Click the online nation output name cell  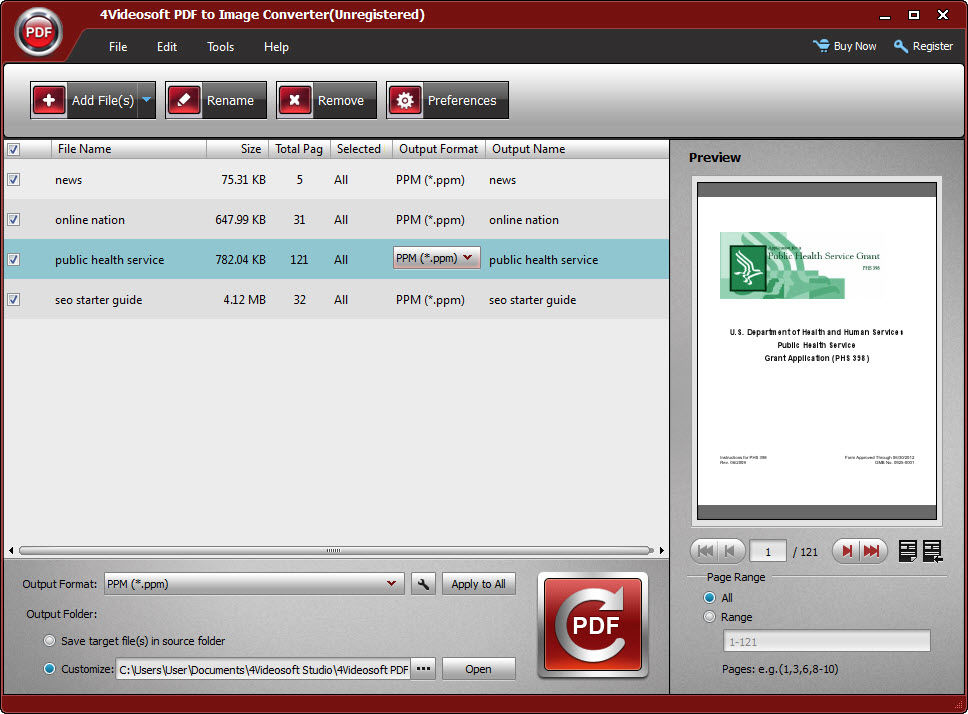coord(524,220)
